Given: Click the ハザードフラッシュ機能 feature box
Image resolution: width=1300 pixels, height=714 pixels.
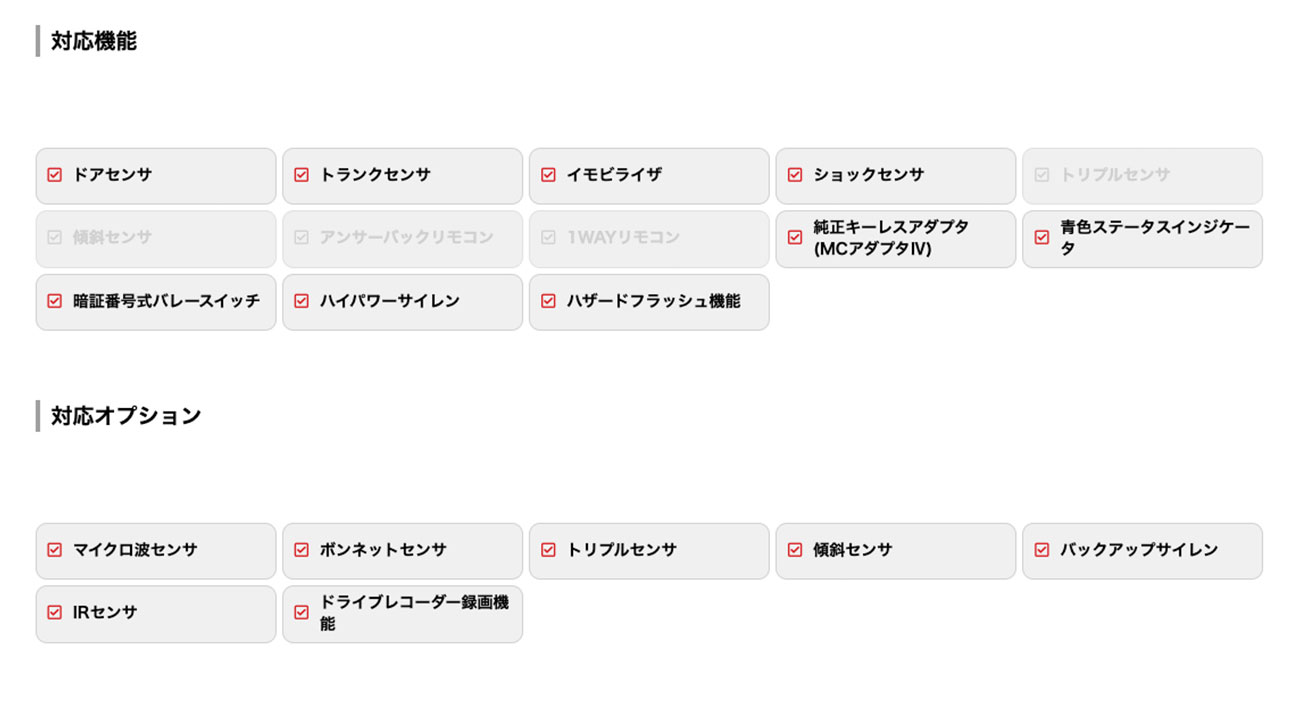Looking at the screenshot, I should point(649,302).
